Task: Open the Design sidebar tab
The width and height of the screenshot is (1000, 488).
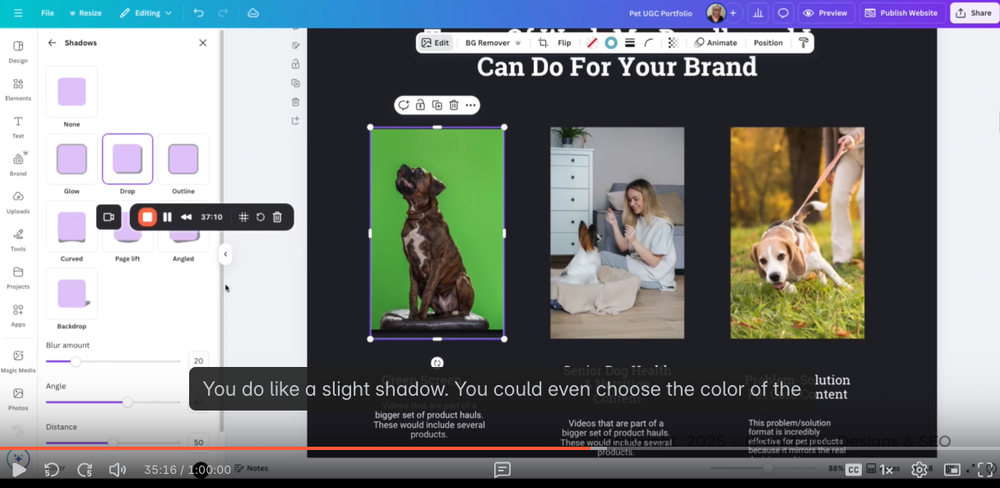Action: (18, 52)
